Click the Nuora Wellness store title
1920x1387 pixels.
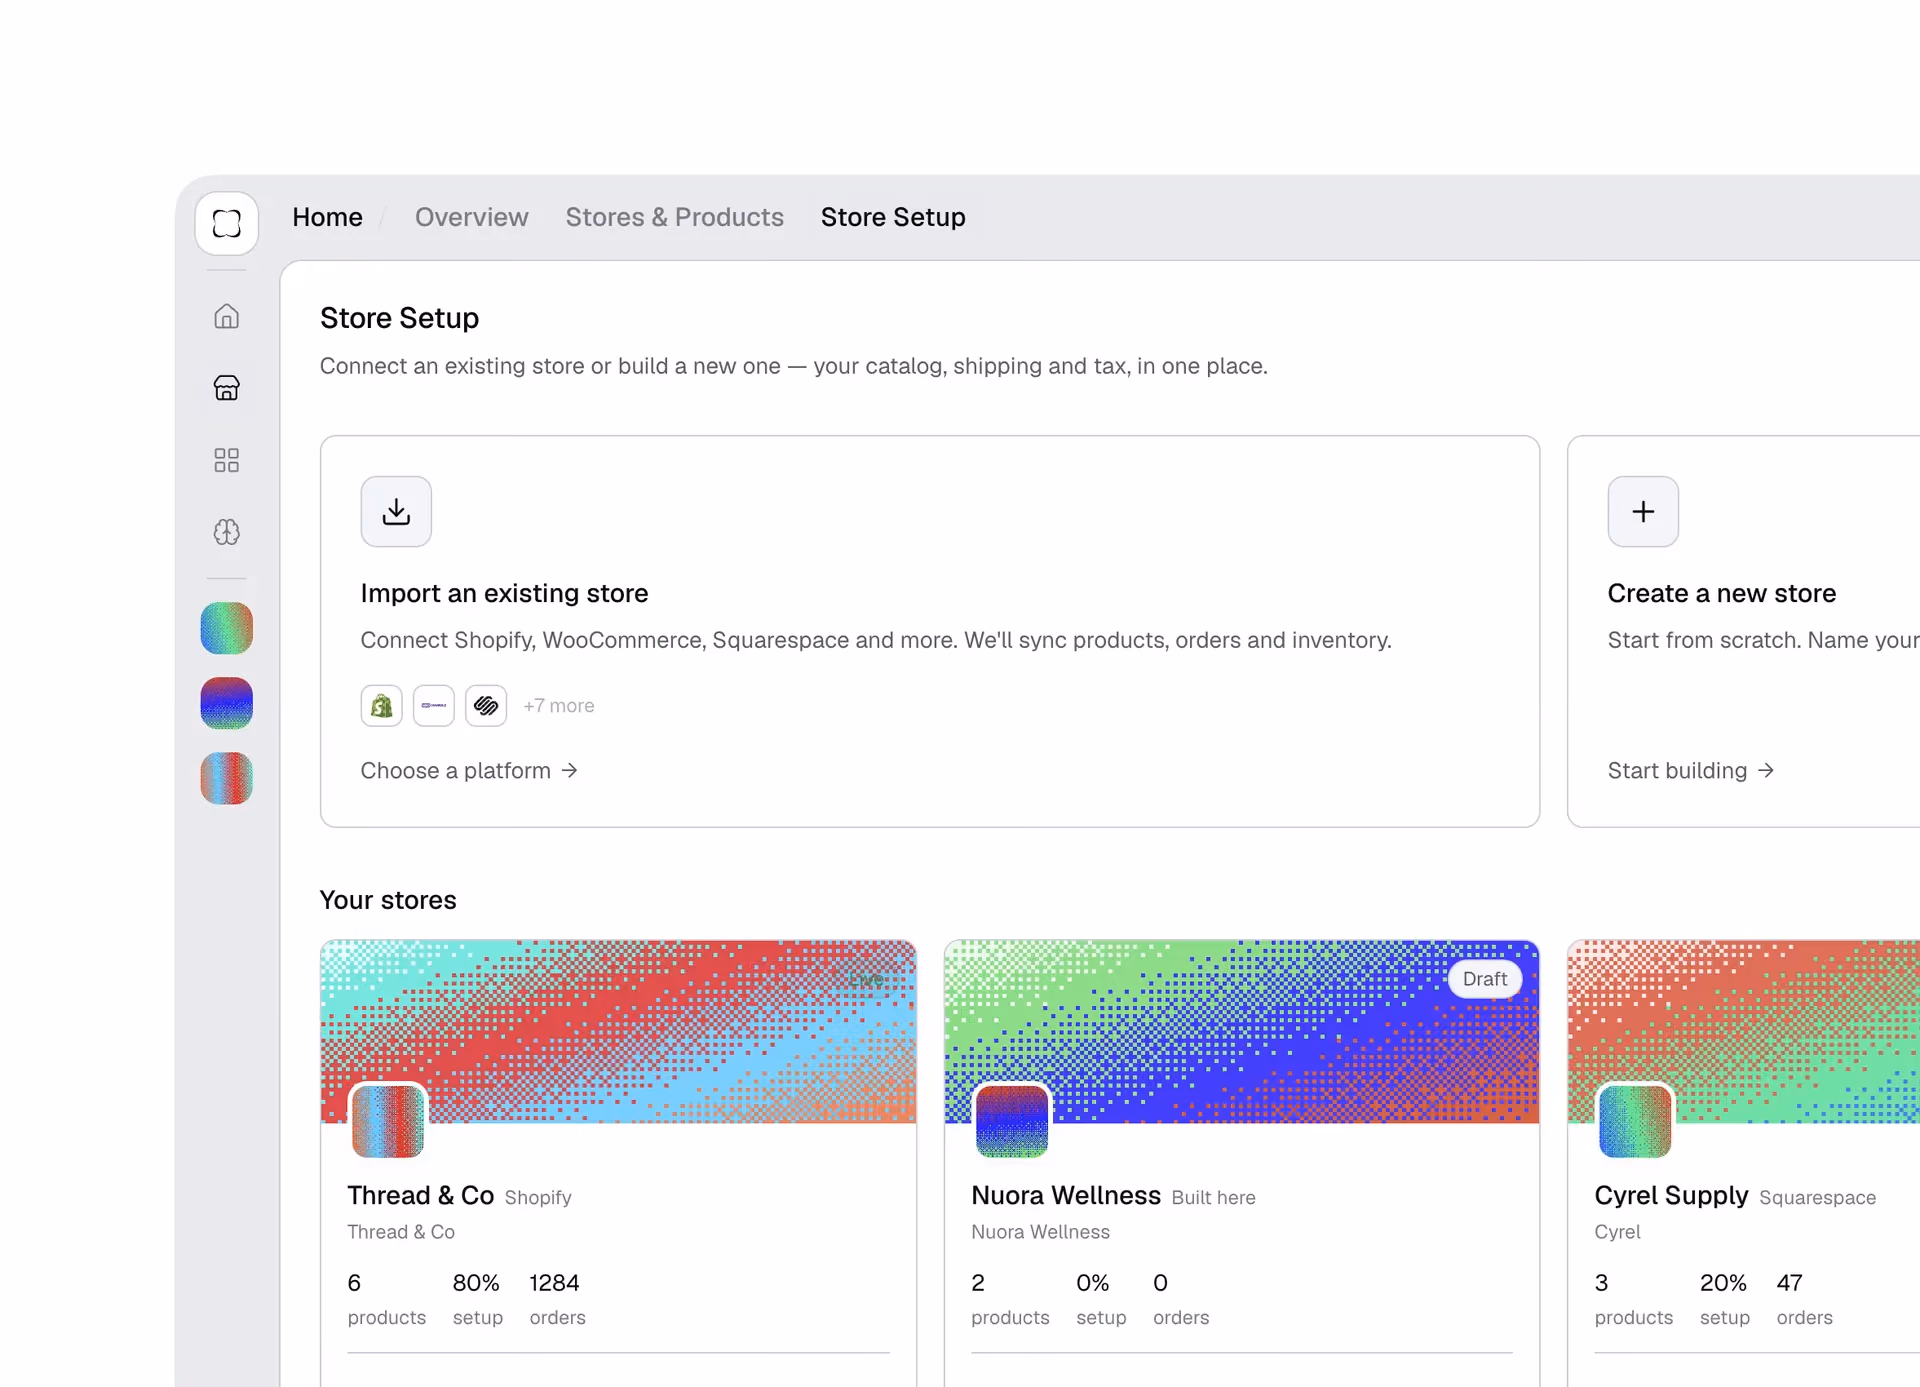[1066, 1195]
